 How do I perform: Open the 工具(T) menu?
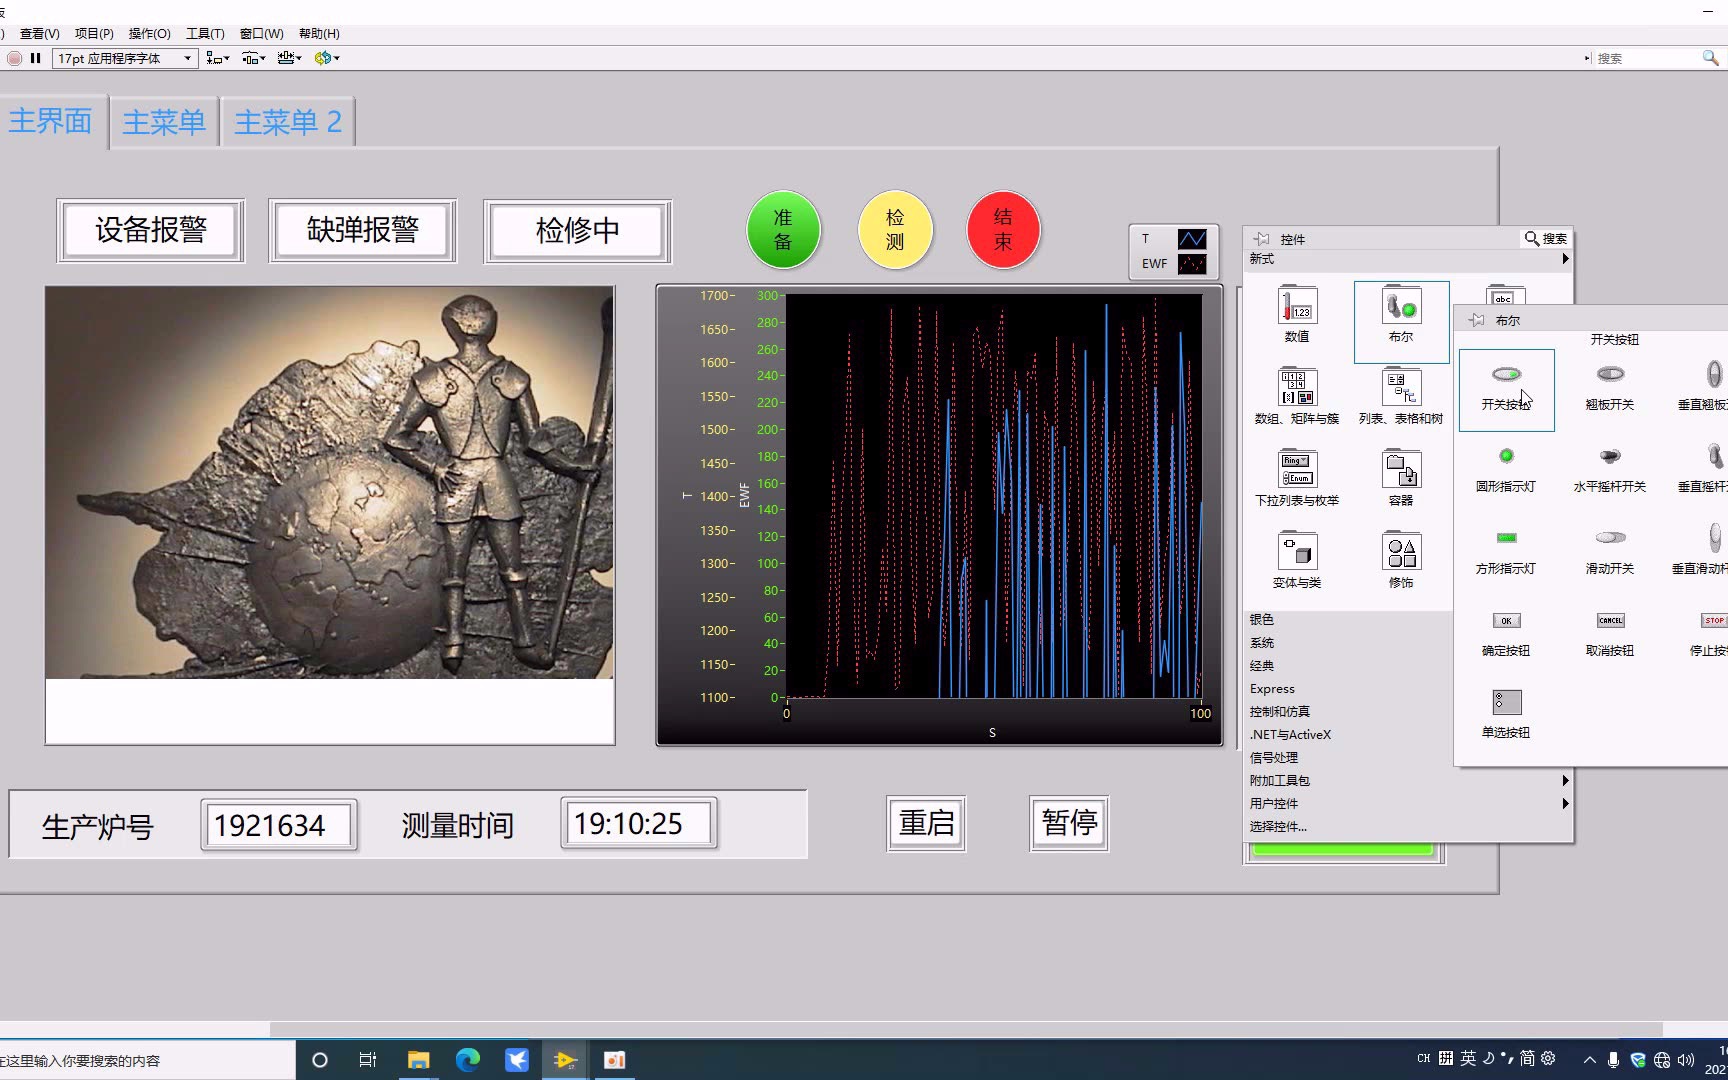[204, 33]
